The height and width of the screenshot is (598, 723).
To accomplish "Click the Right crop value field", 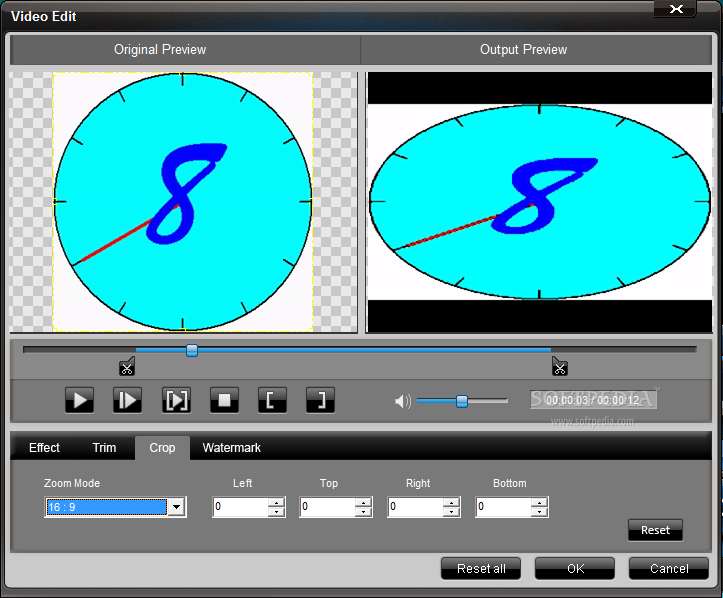I will coord(415,507).
